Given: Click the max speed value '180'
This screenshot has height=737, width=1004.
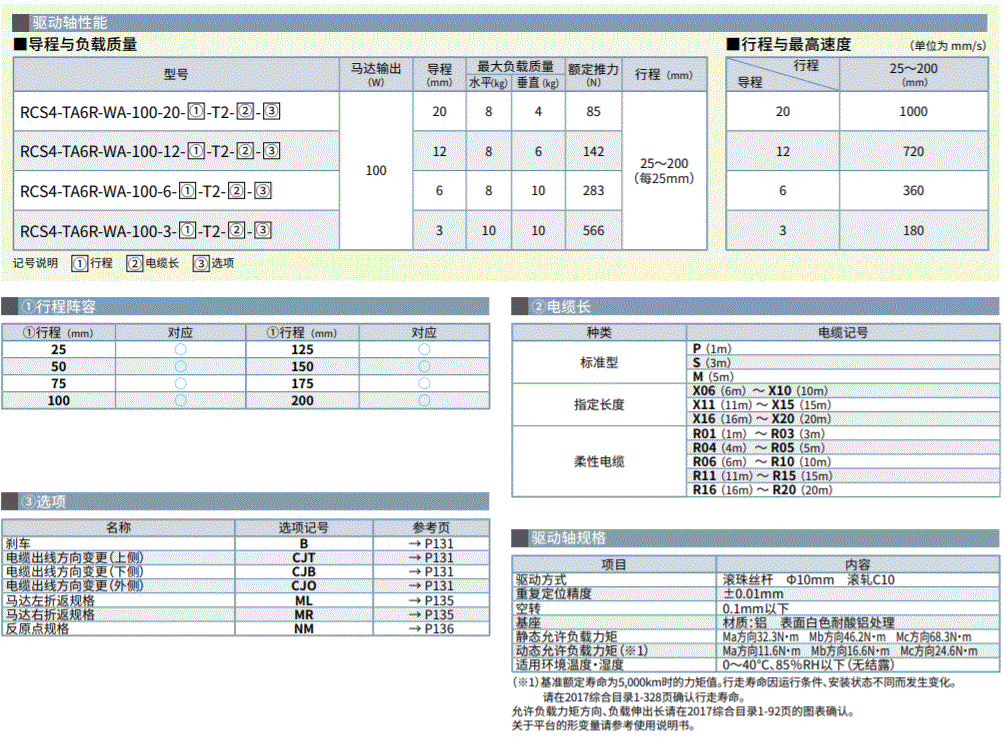Looking at the screenshot, I should (914, 231).
